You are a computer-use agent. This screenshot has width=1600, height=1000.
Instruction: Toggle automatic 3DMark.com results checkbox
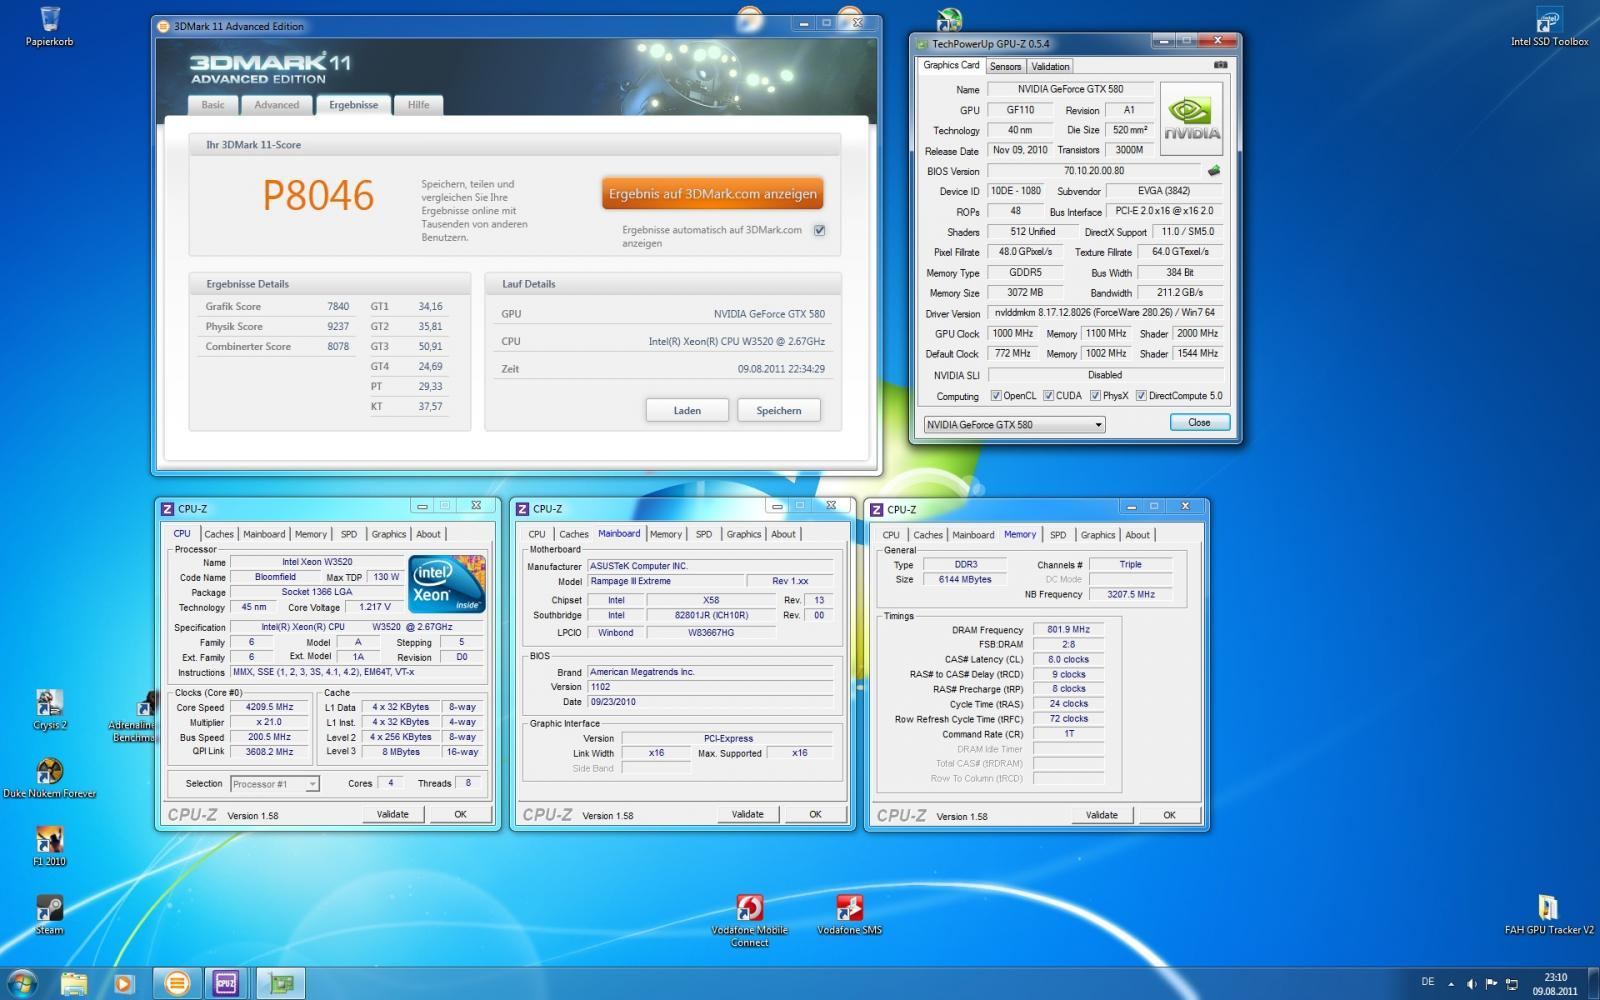pyautogui.click(x=819, y=230)
